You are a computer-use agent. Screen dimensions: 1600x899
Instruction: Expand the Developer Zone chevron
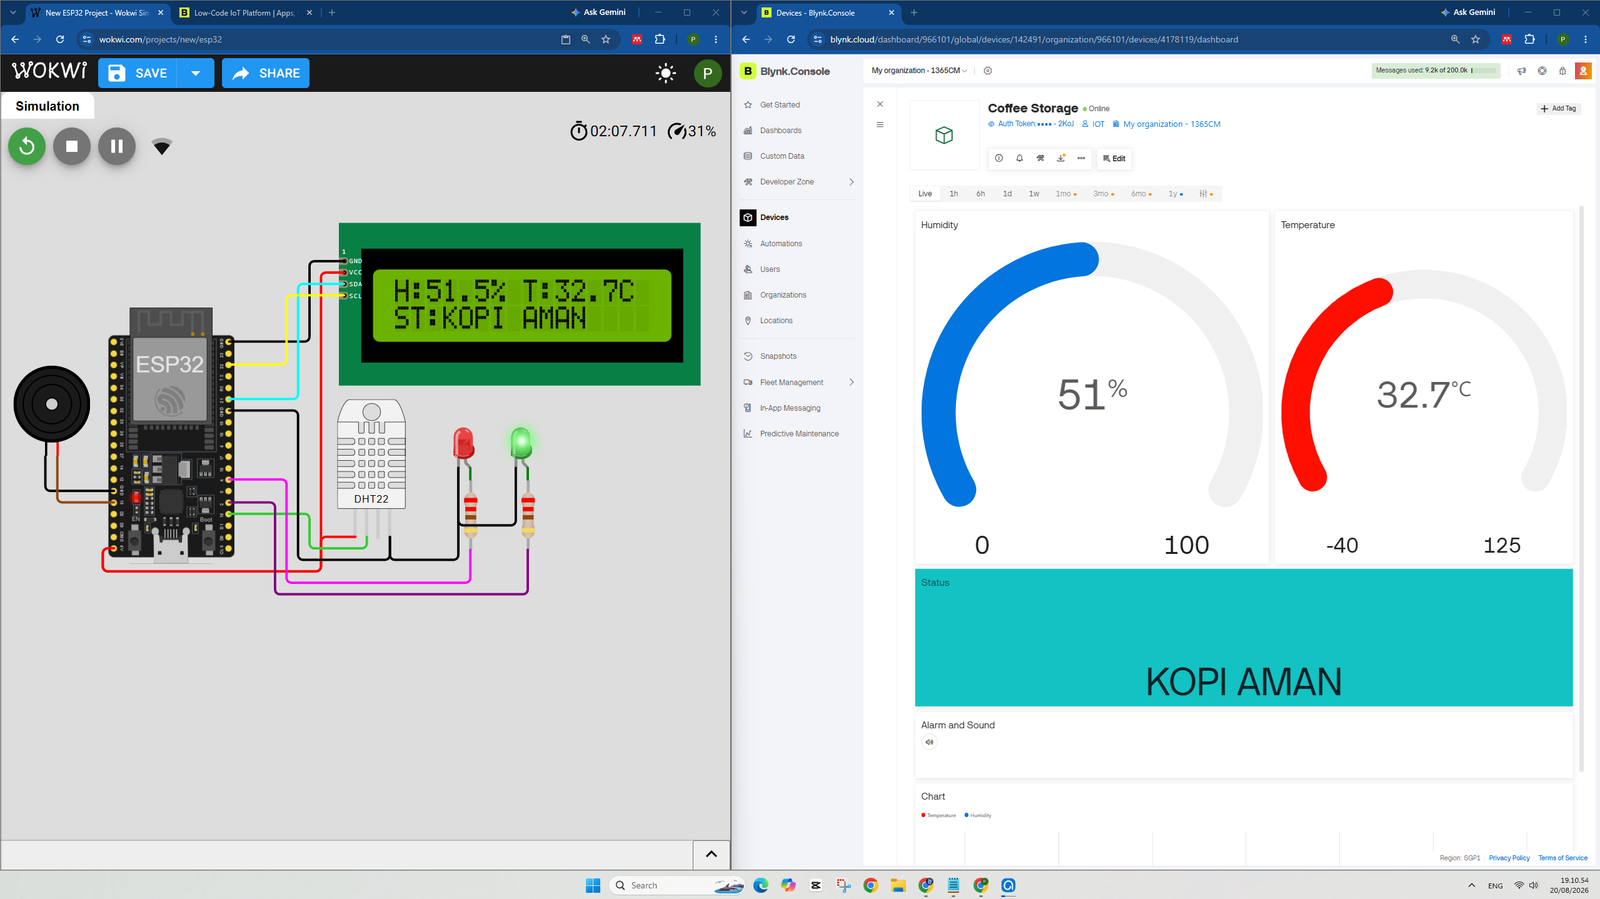click(852, 182)
